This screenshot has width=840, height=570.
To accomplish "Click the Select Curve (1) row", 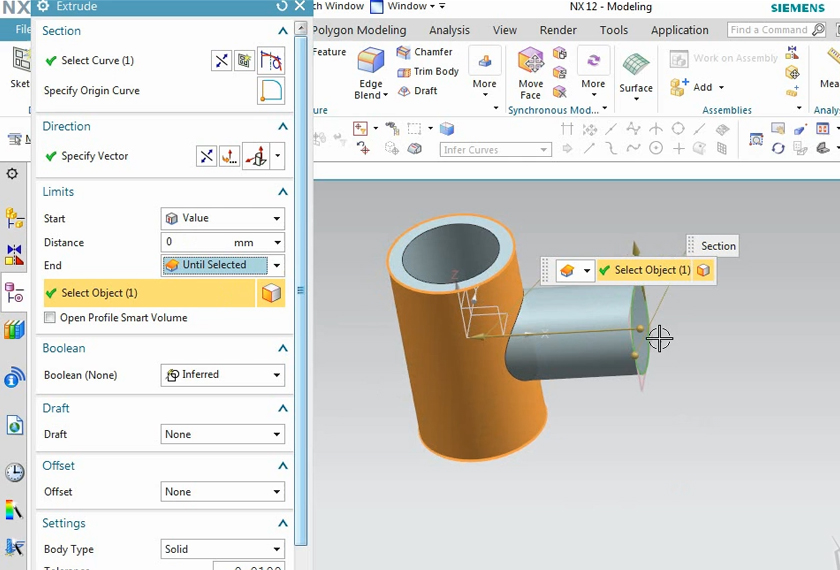I will [x=97, y=61].
